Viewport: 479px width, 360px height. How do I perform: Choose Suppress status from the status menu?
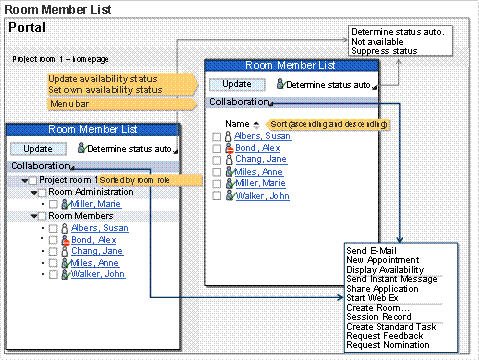(x=384, y=51)
